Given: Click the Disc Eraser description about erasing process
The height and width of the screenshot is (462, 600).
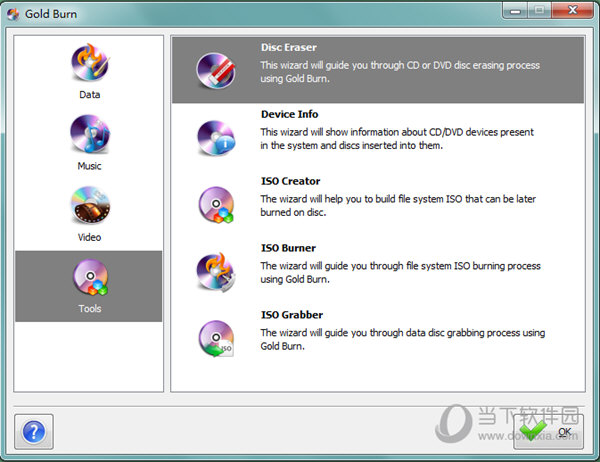Looking at the screenshot, I should (400, 72).
